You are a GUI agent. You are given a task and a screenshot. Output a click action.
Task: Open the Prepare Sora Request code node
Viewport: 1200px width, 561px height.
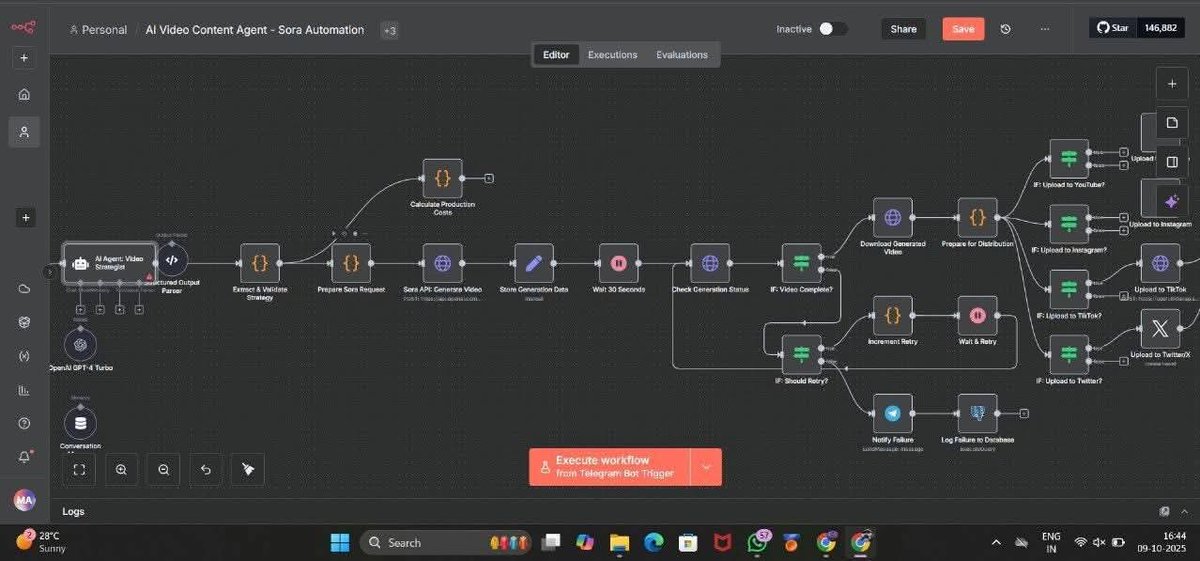click(351, 263)
